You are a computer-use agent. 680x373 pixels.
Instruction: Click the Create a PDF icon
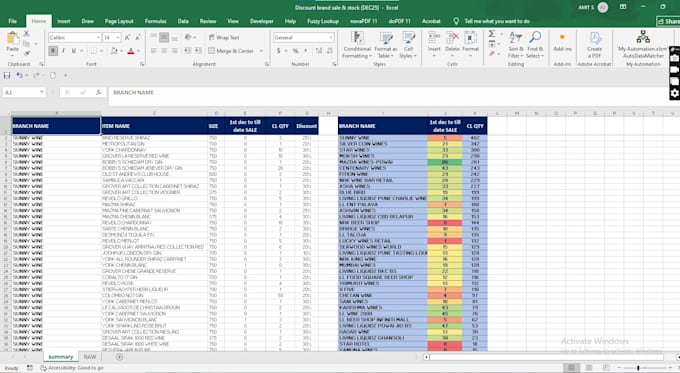point(595,38)
